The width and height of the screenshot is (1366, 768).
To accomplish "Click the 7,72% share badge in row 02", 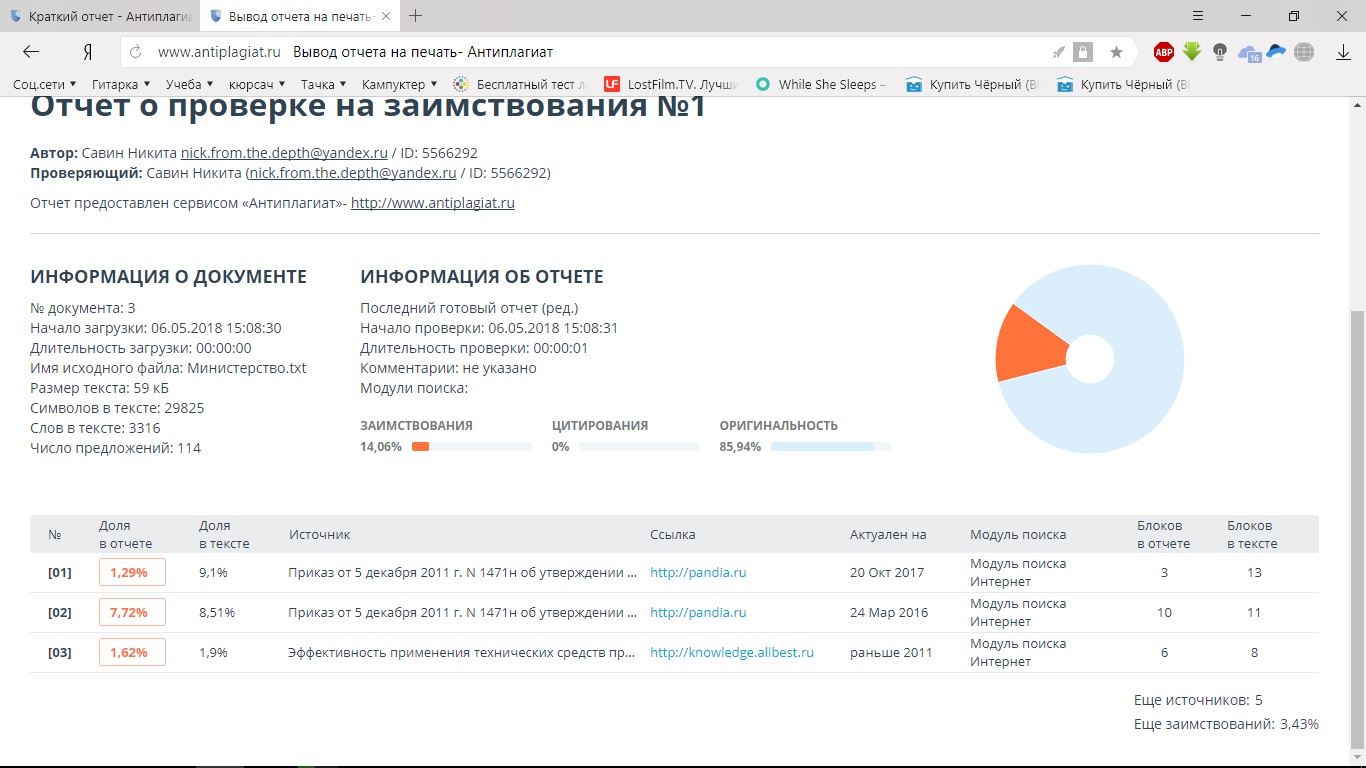I will (132, 612).
